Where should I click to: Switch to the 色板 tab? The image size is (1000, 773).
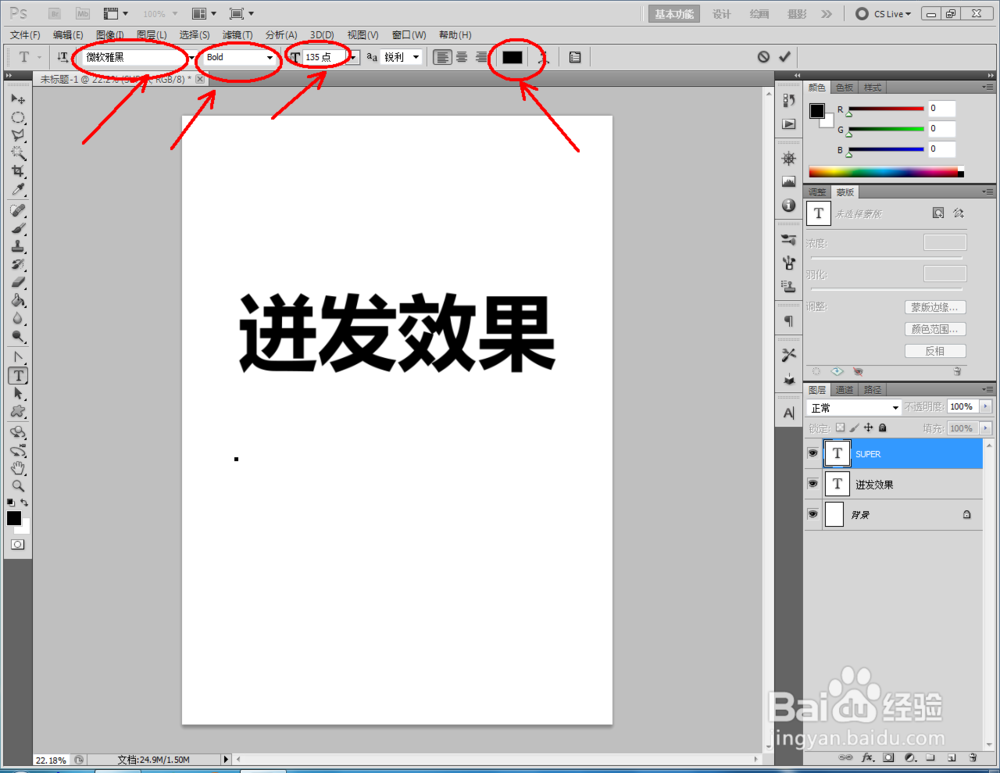pos(844,87)
